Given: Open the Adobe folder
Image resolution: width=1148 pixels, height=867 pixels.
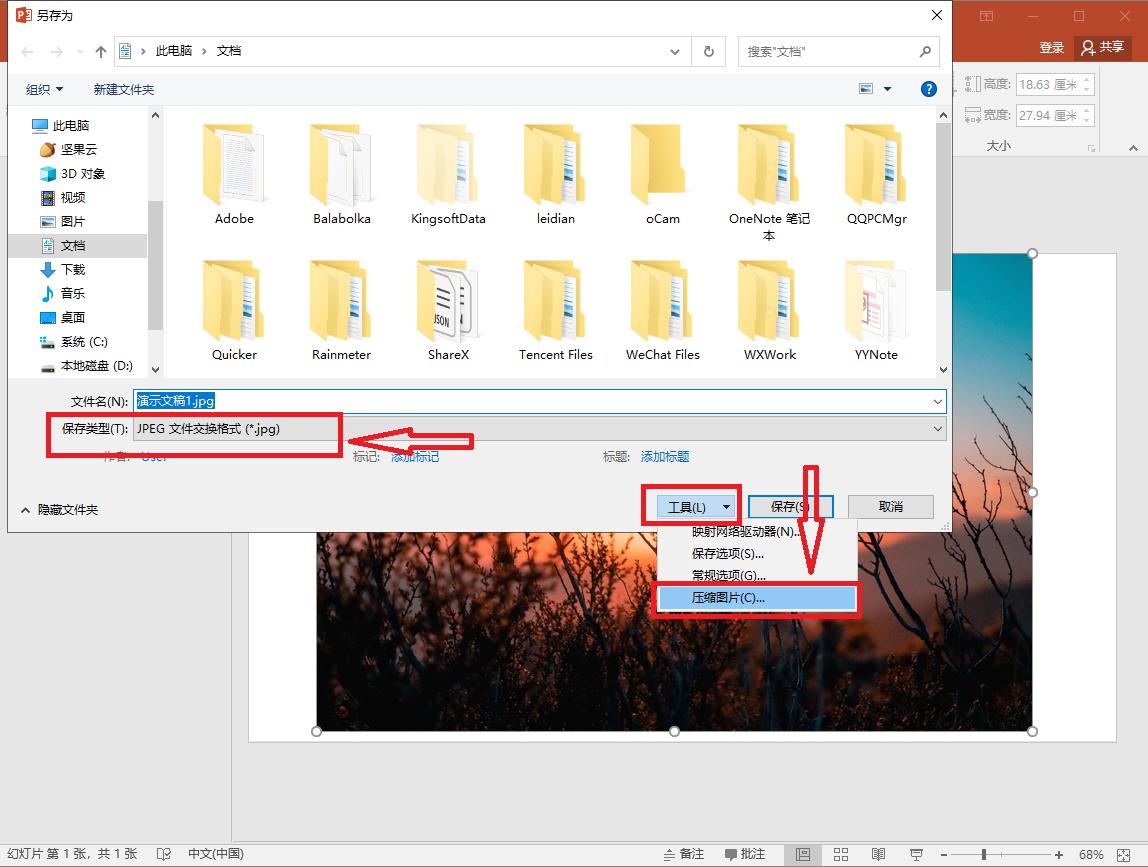Looking at the screenshot, I should (x=234, y=174).
